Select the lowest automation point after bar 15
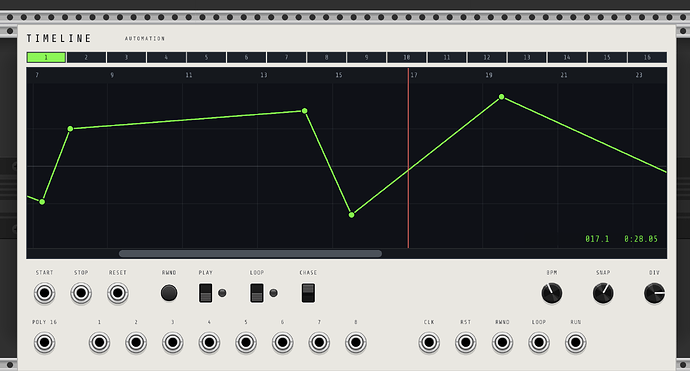Image resolution: width=690 pixels, height=371 pixels. (x=351, y=215)
